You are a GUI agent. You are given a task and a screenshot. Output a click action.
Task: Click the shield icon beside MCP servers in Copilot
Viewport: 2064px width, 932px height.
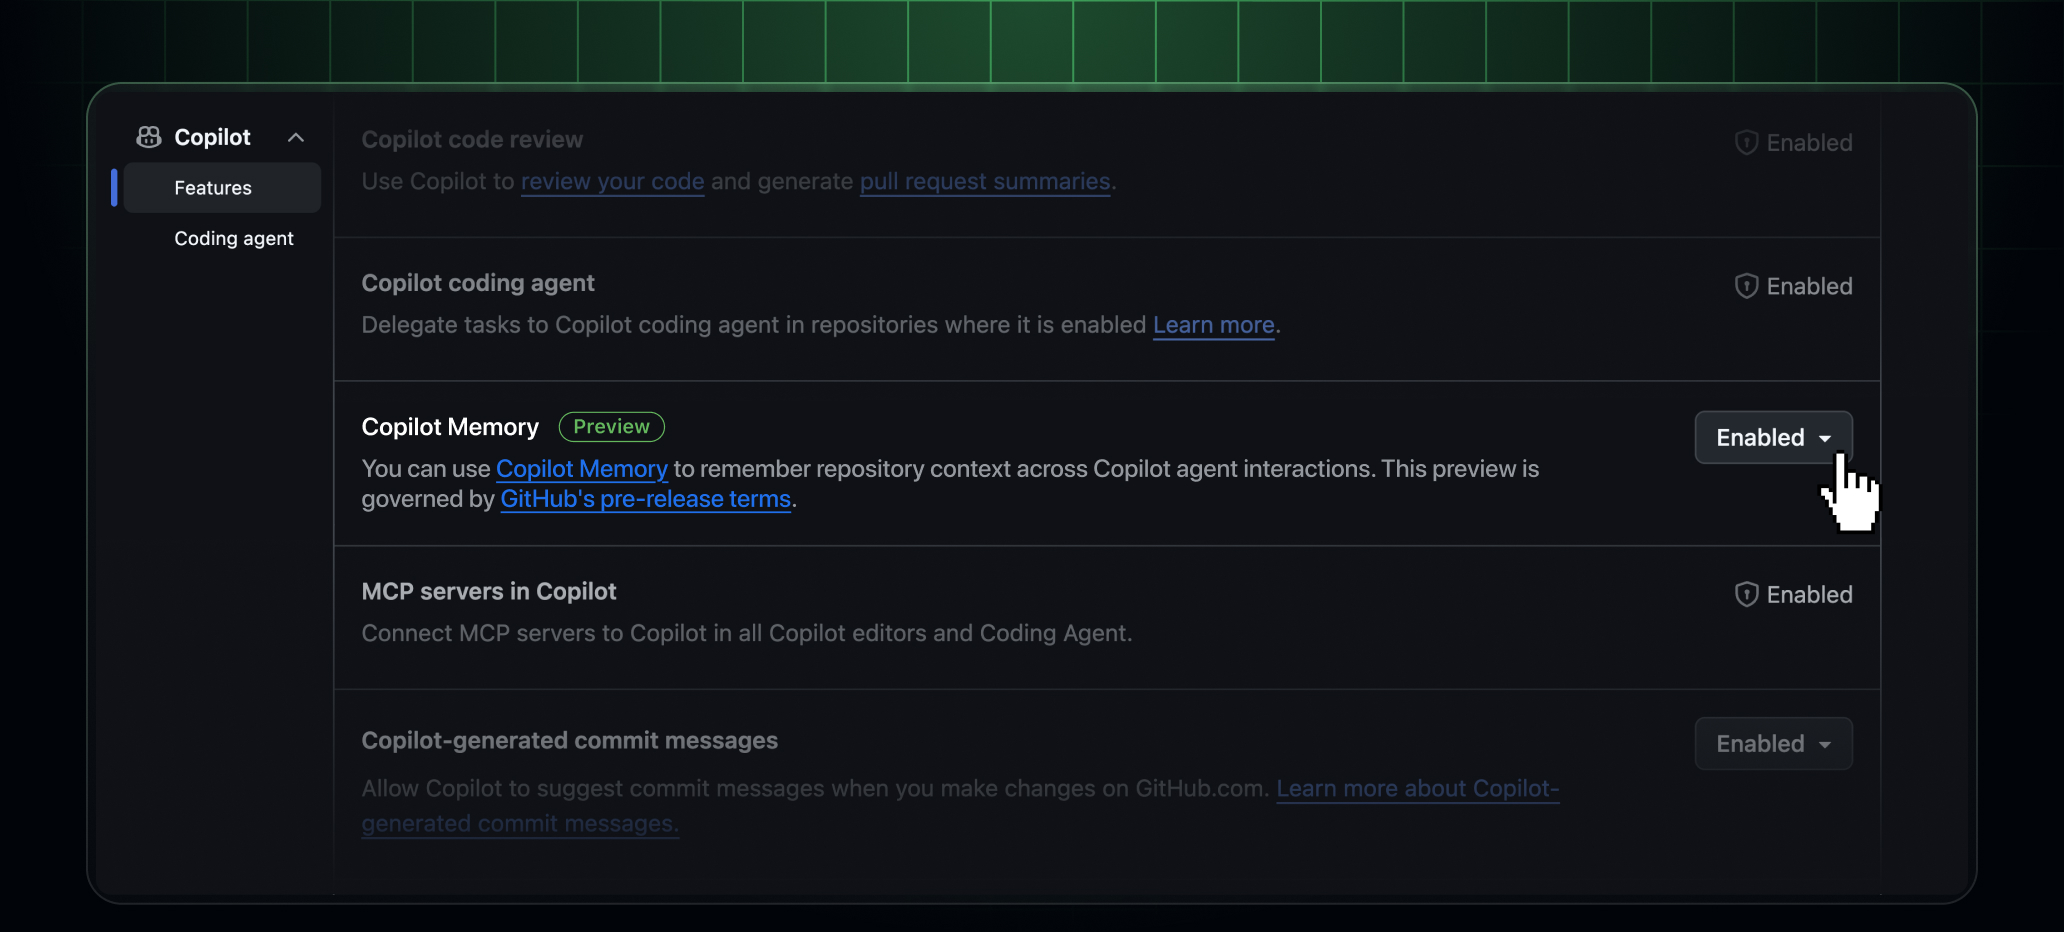tap(1745, 594)
